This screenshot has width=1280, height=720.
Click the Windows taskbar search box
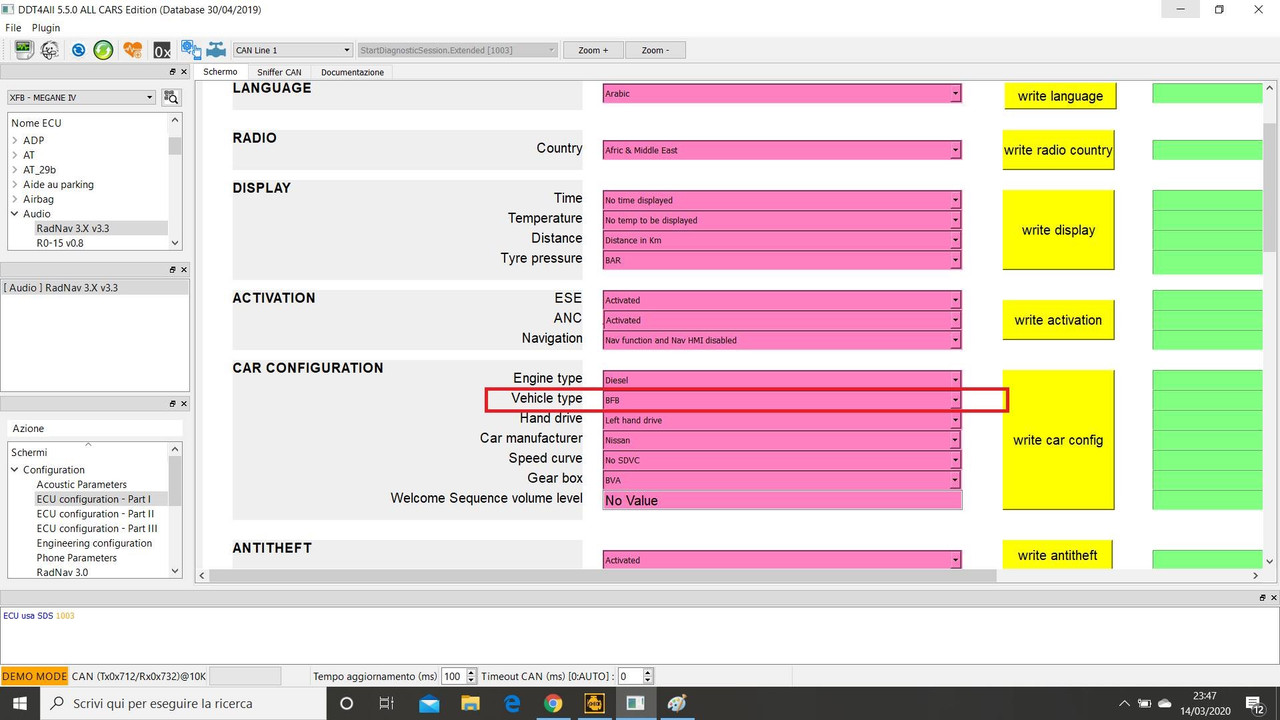point(184,704)
